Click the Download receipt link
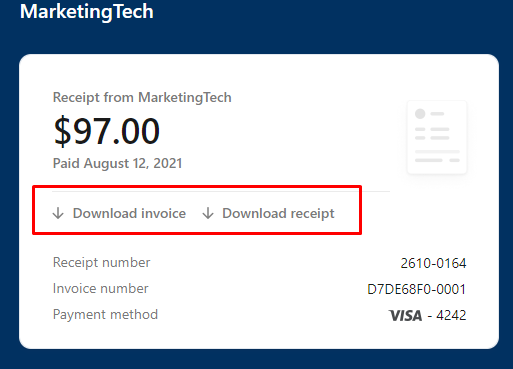 tap(268, 213)
